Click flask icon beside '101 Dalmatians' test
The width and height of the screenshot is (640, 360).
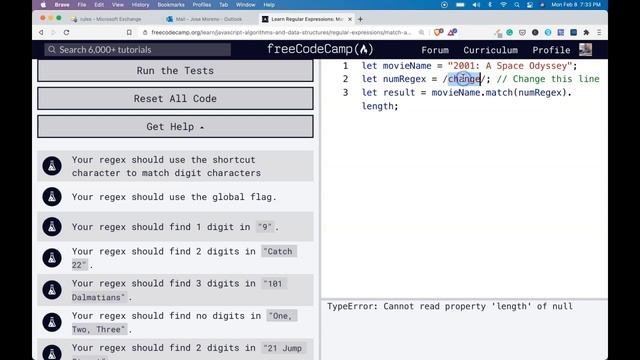(52, 290)
